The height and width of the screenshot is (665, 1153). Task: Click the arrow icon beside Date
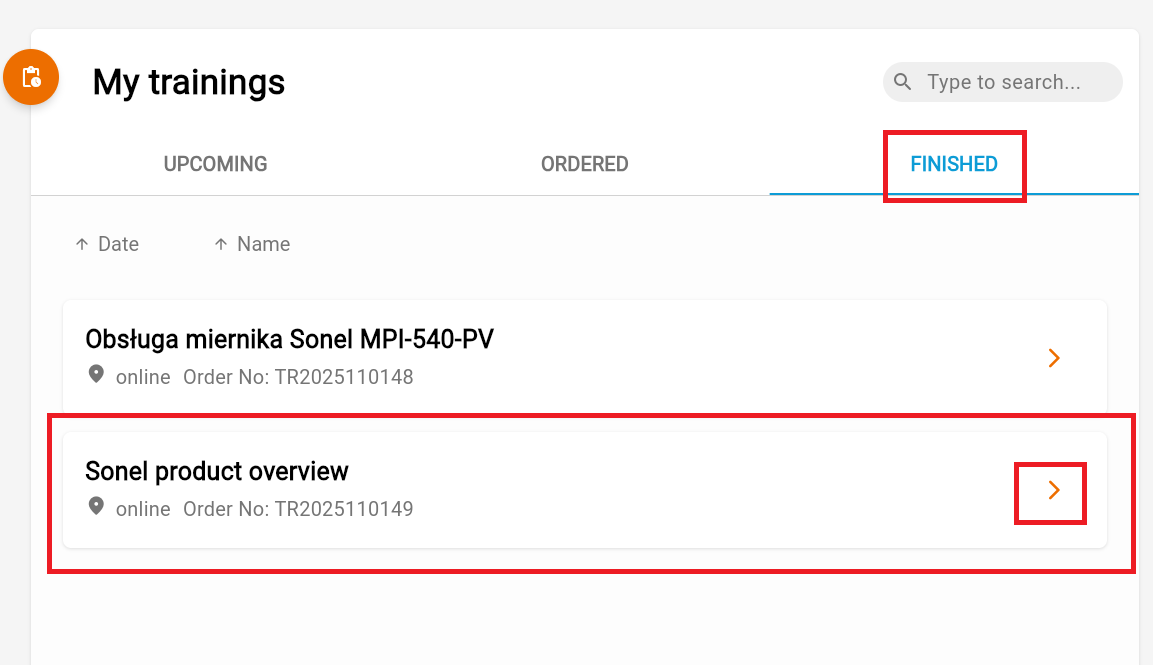(82, 244)
